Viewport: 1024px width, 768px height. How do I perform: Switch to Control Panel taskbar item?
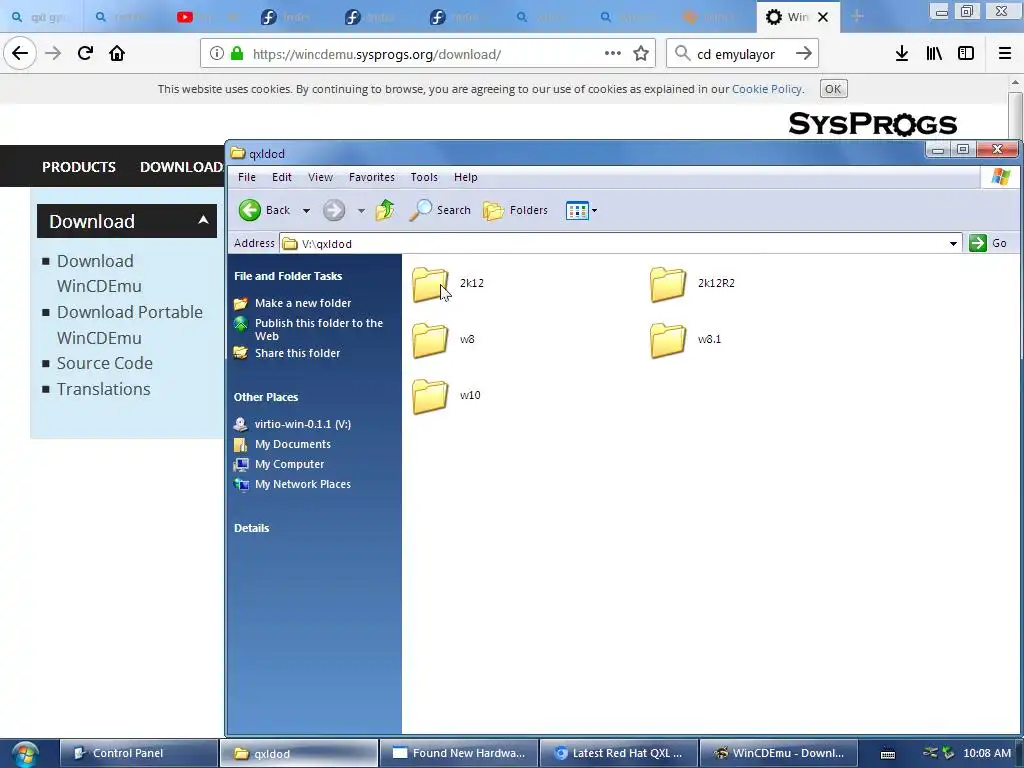pyautogui.click(x=138, y=753)
